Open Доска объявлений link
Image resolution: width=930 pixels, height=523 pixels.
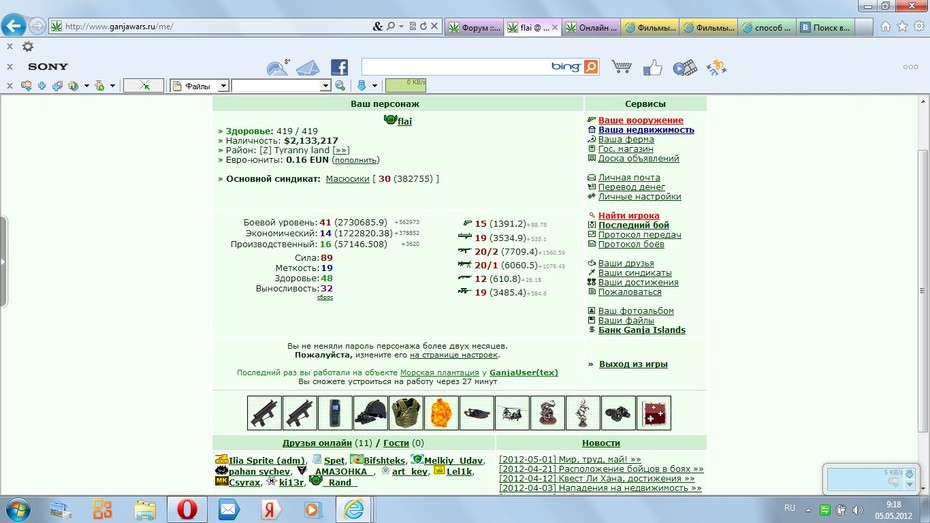point(638,158)
